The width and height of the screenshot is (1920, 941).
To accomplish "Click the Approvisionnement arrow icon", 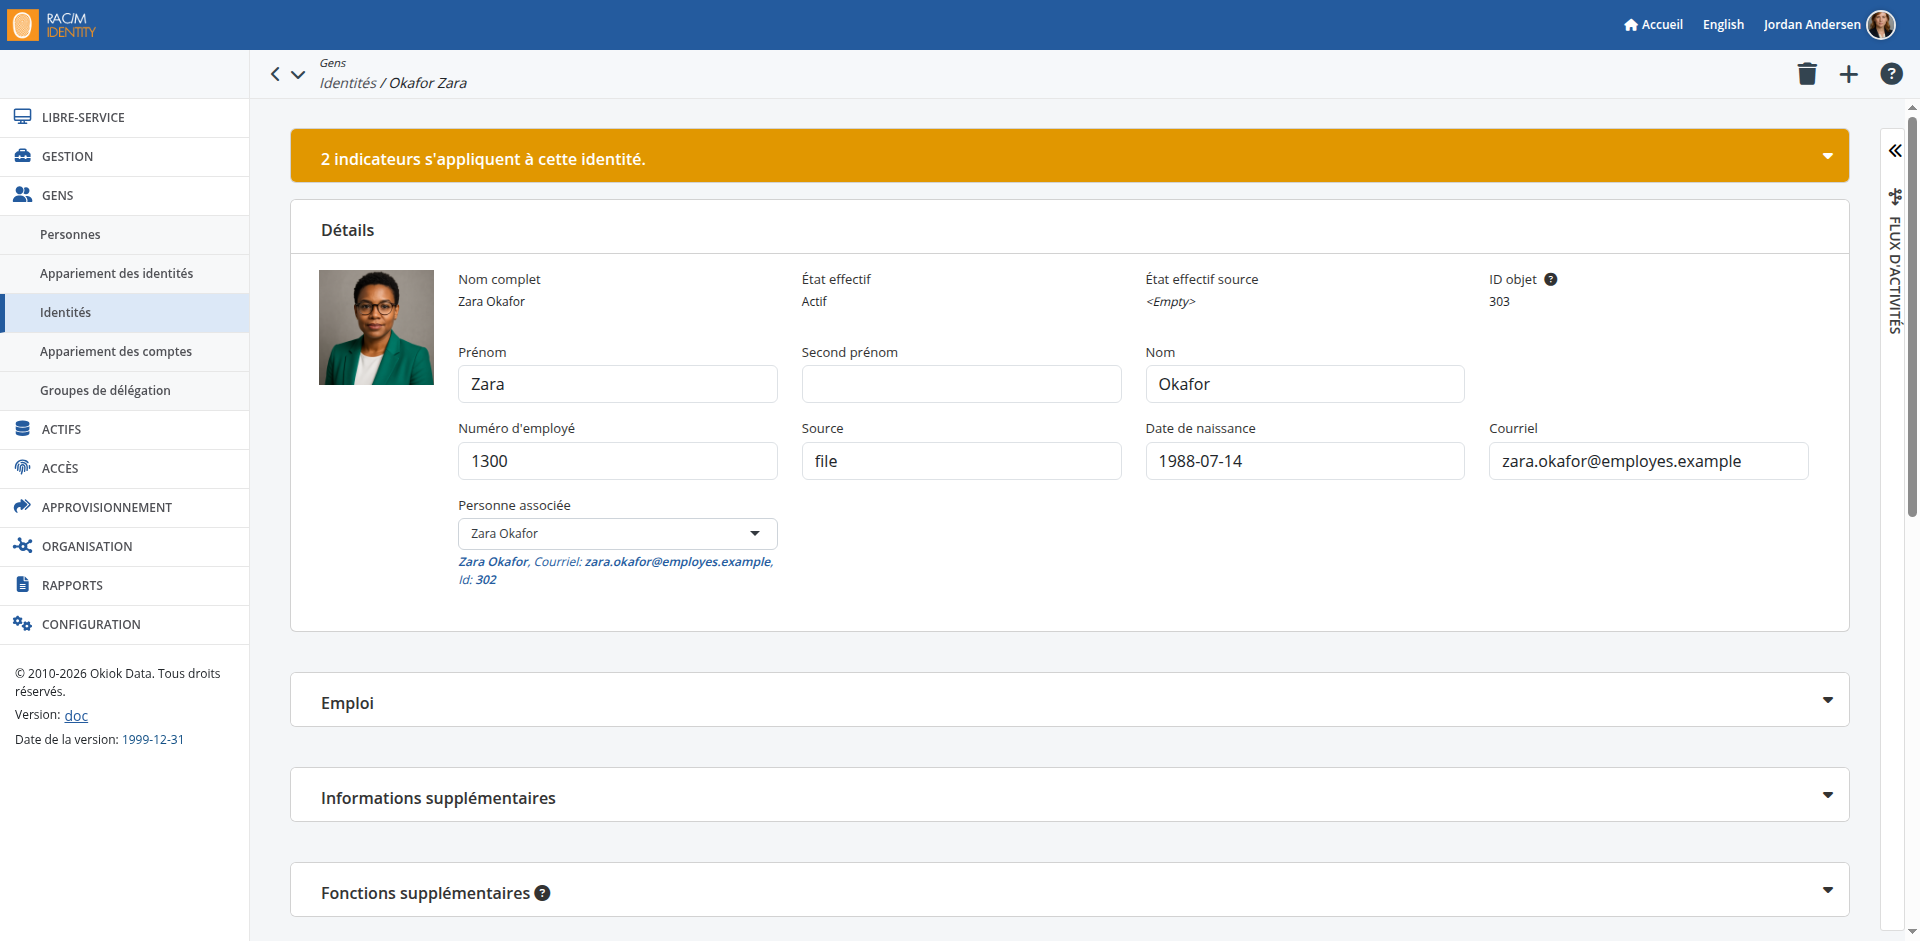I will (22, 507).
